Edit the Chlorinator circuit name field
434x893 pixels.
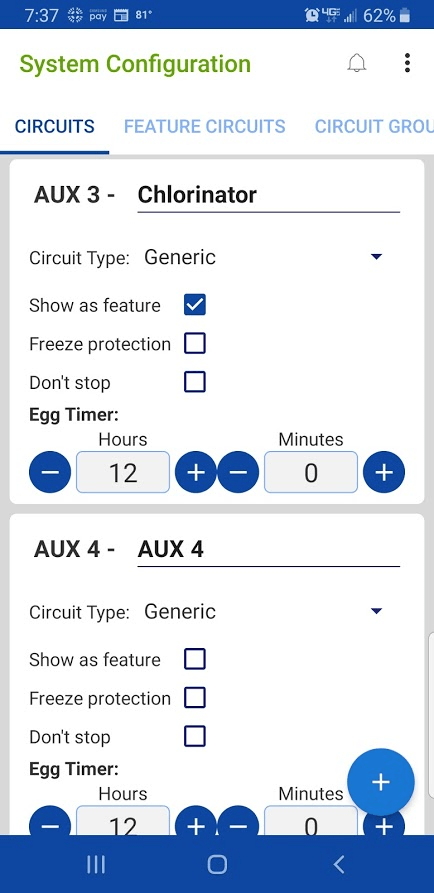268,195
